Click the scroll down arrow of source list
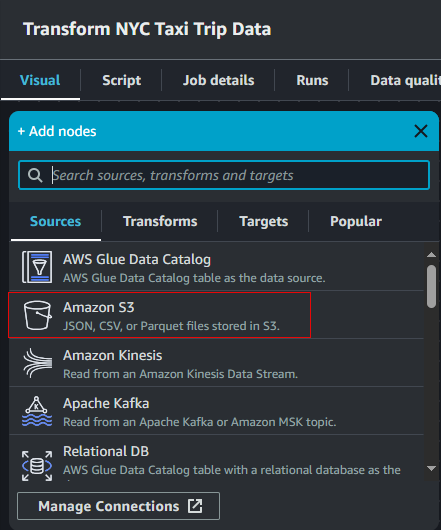Image resolution: width=441 pixels, height=530 pixels. pyautogui.click(x=431, y=468)
